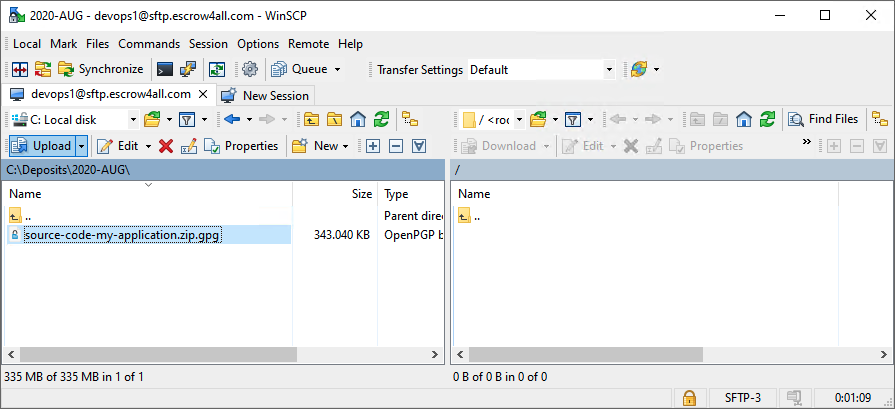Open the New Session tab
Image resolution: width=895 pixels, height=409 pixels.
coord(265,95)
